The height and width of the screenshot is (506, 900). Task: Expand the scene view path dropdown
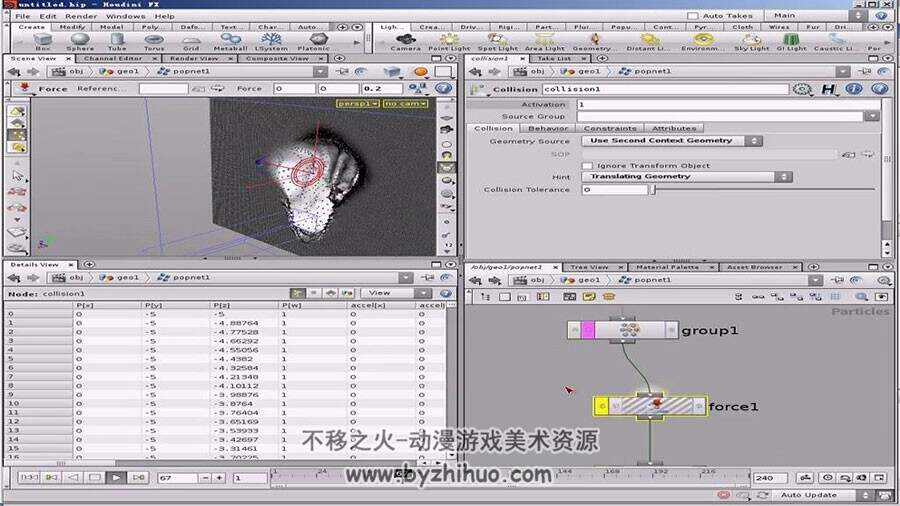320,72
